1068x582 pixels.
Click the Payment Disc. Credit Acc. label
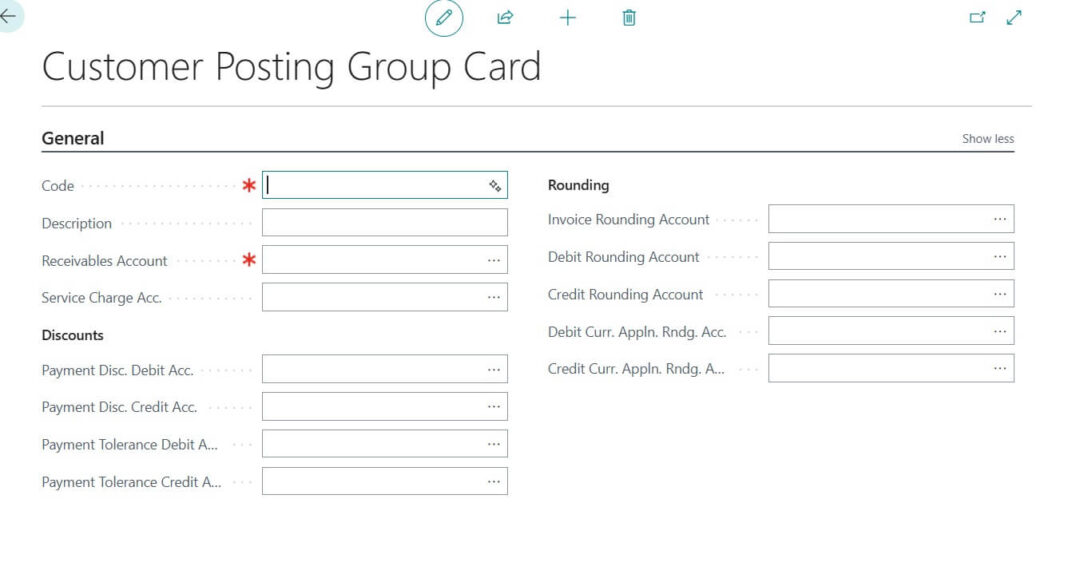[119, 407]
